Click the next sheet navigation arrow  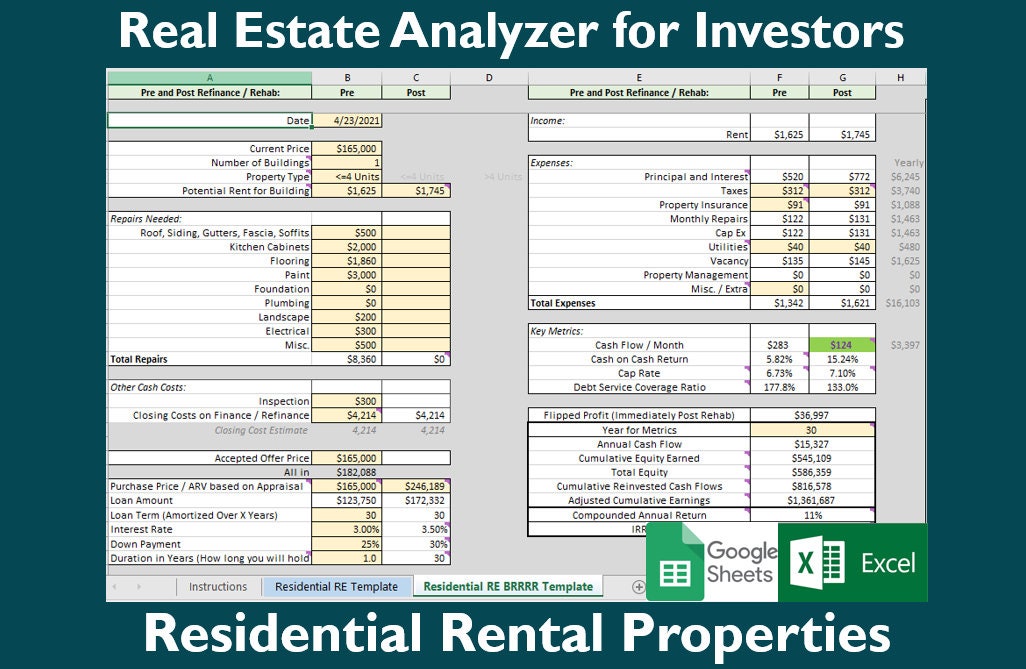(x=139, y=587)
